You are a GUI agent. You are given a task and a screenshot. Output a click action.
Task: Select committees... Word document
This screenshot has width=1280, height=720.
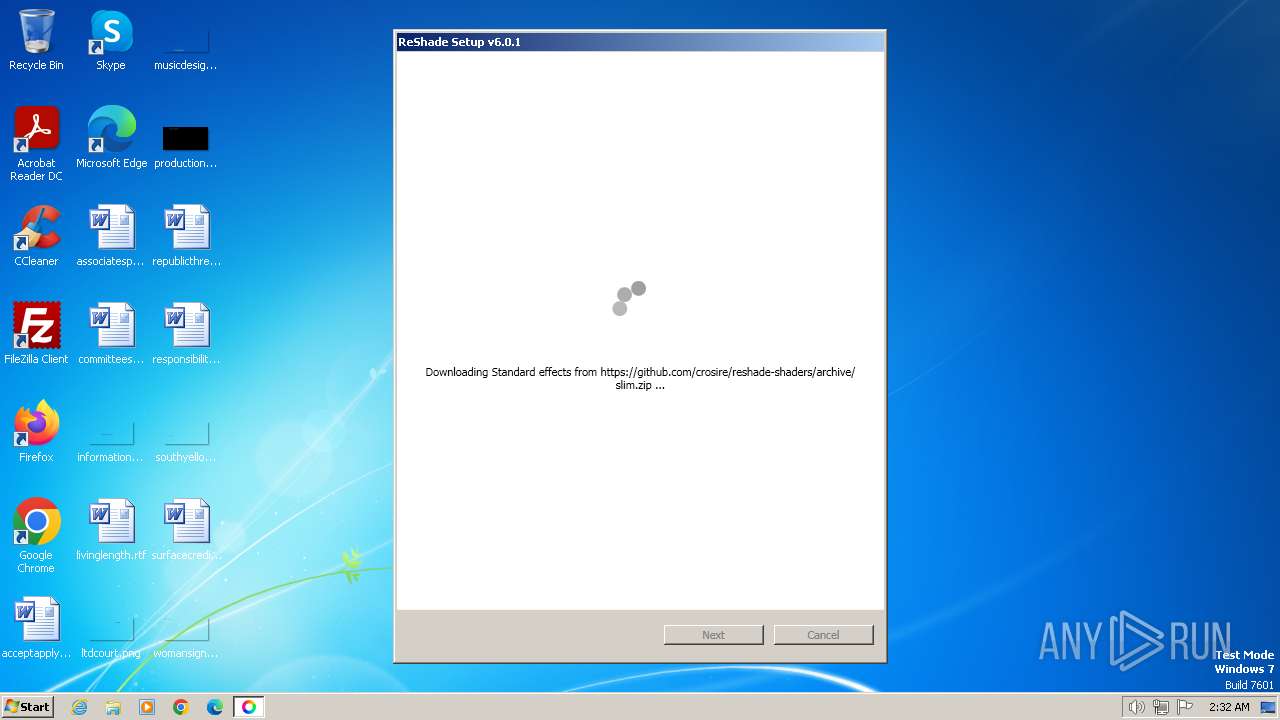111,334
